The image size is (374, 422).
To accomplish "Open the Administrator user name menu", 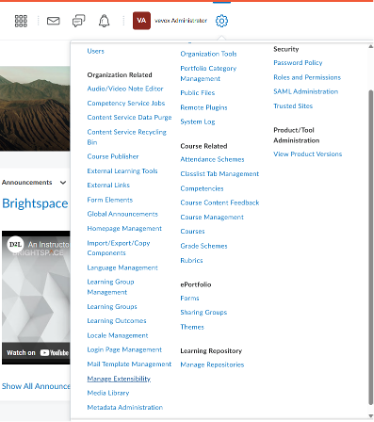I will pos(181,21).
